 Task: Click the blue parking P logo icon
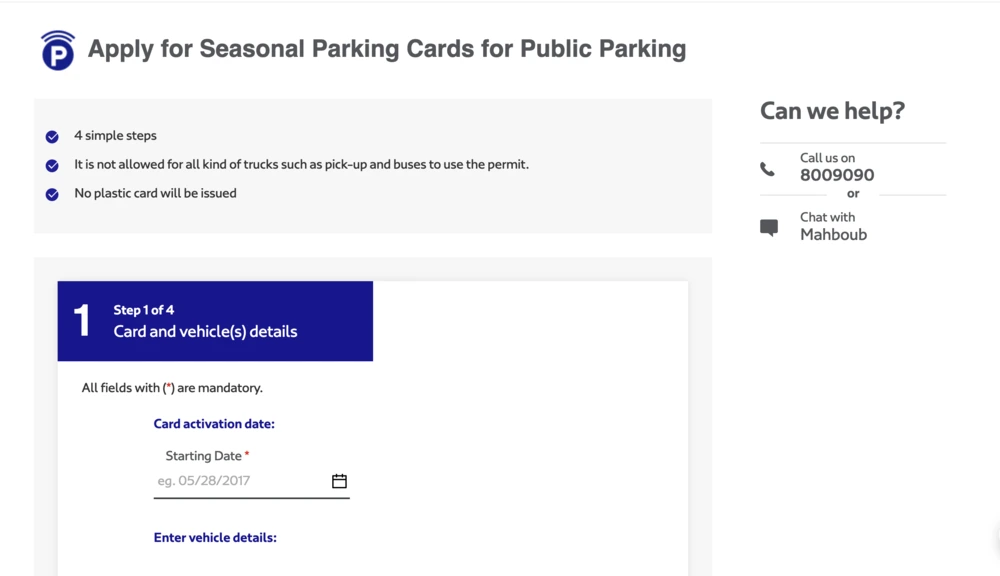click(58, 50)
